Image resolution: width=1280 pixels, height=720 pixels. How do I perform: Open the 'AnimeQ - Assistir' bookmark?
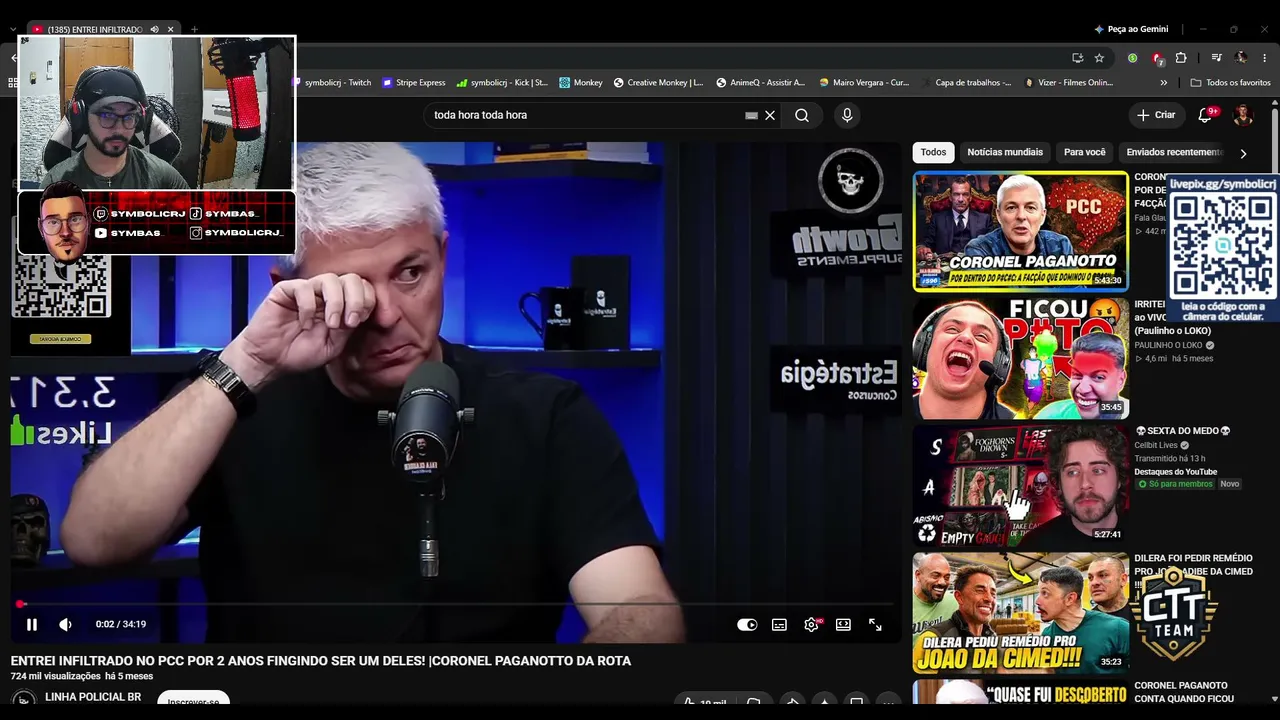760,83
